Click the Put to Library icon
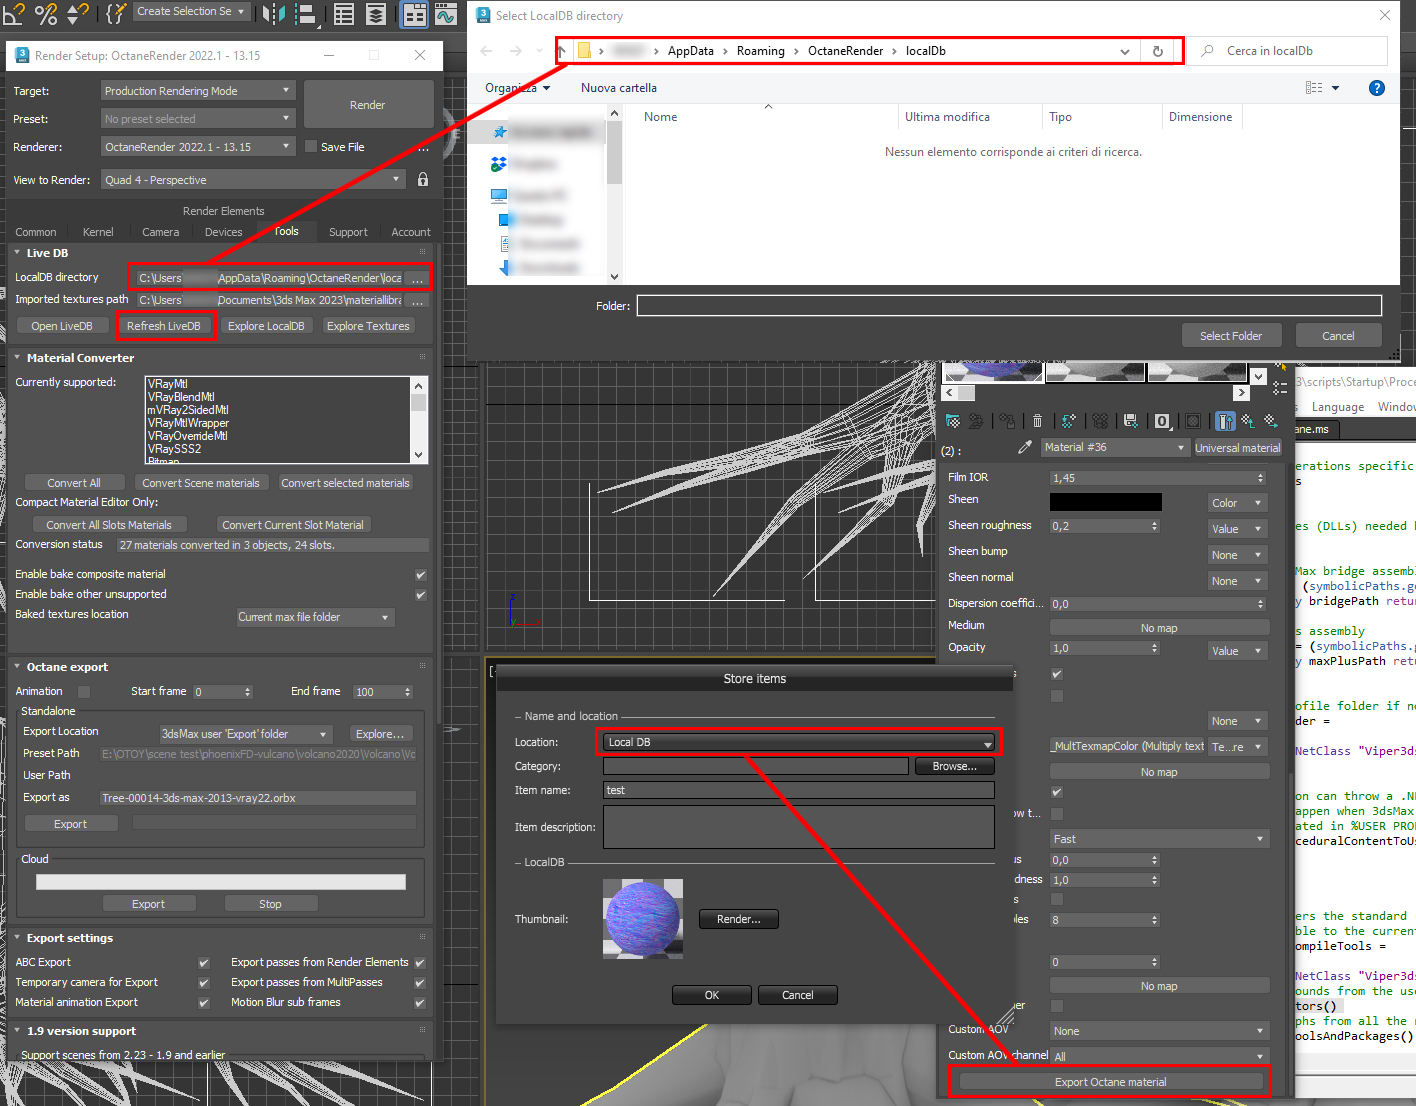The image size is (1416, 1106). pos(1130,421)
